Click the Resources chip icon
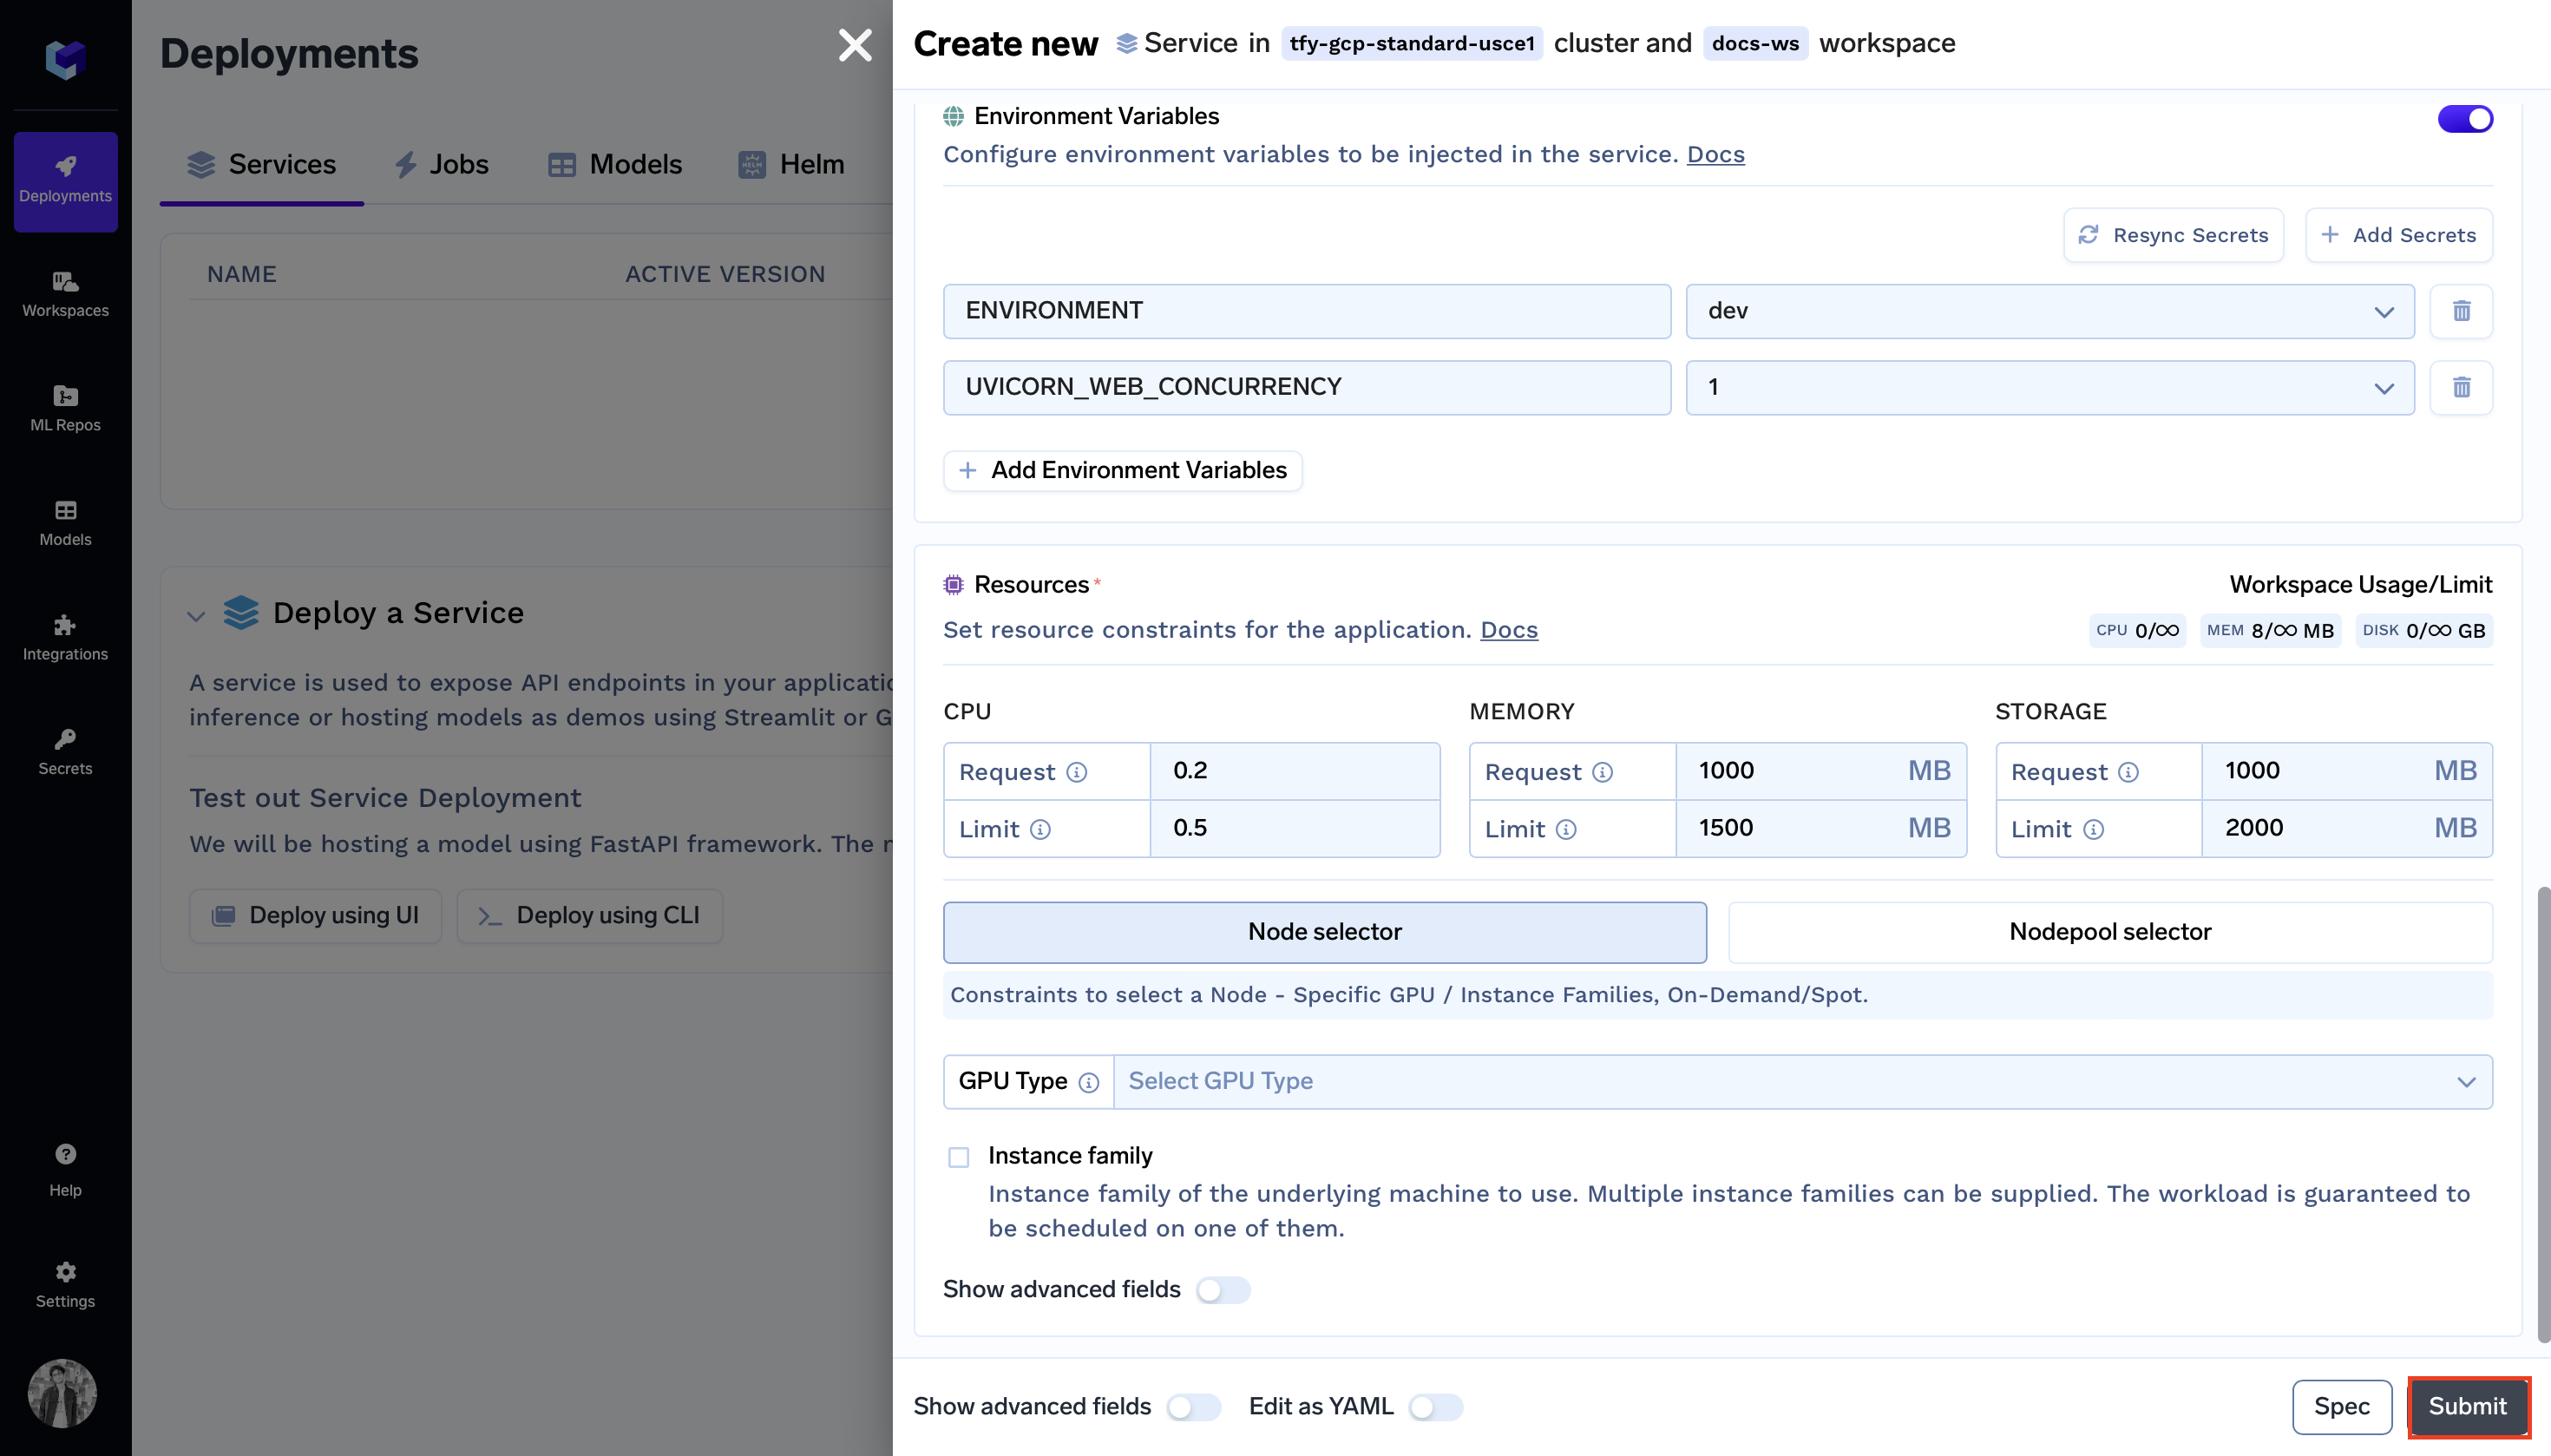This screenshot has height=1456, width=2551. (x=953, y=585)
